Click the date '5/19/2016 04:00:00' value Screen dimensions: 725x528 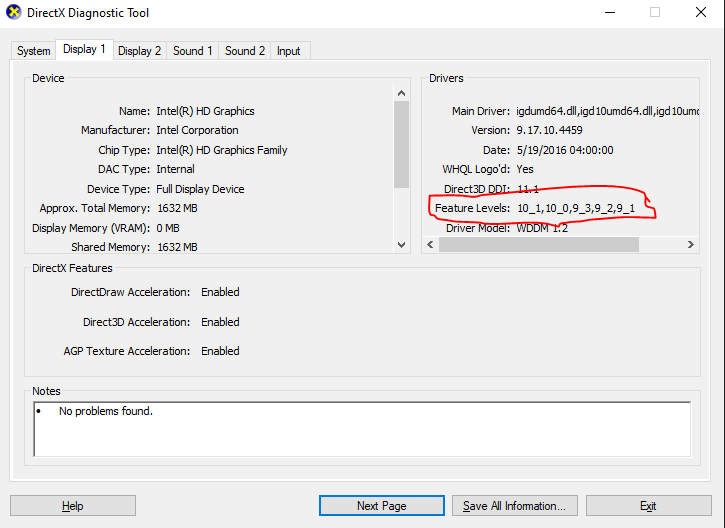(x=565, y=150)
